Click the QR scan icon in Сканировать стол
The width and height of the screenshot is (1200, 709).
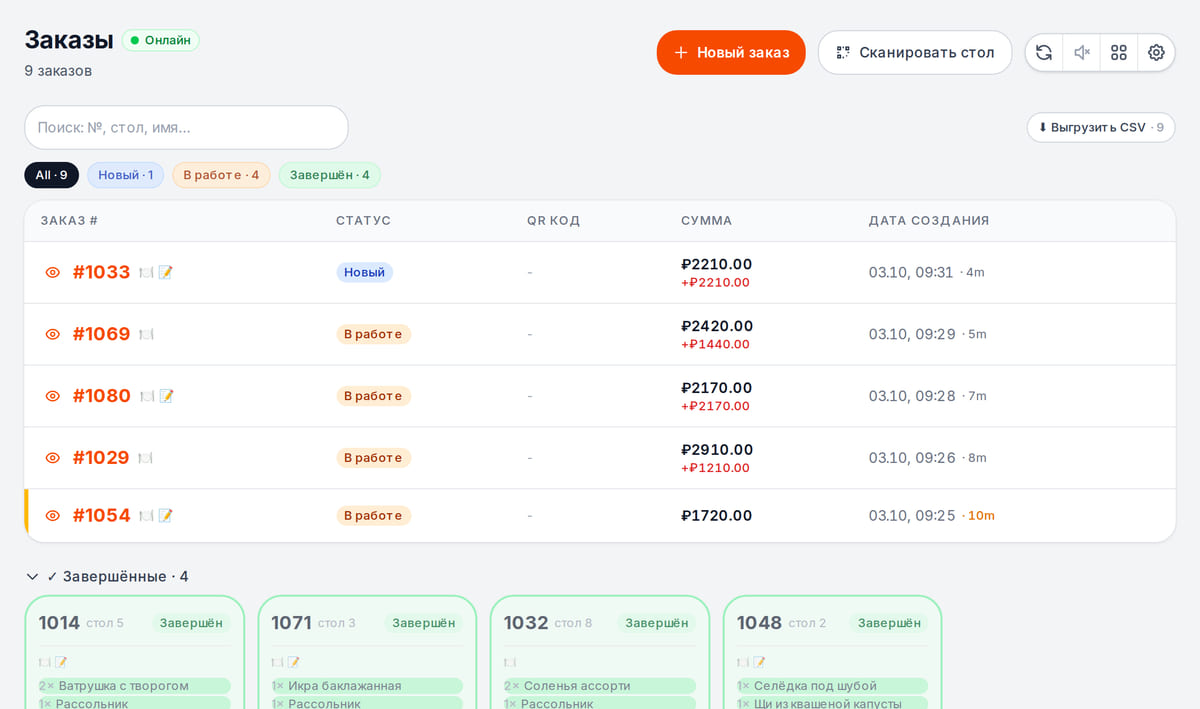click(x=843, y=52)
